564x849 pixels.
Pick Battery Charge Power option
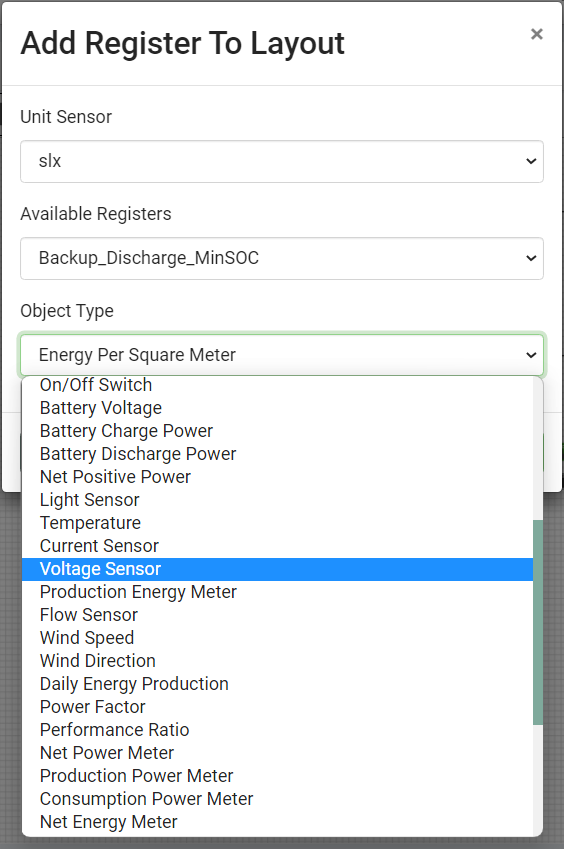[278, 431]
